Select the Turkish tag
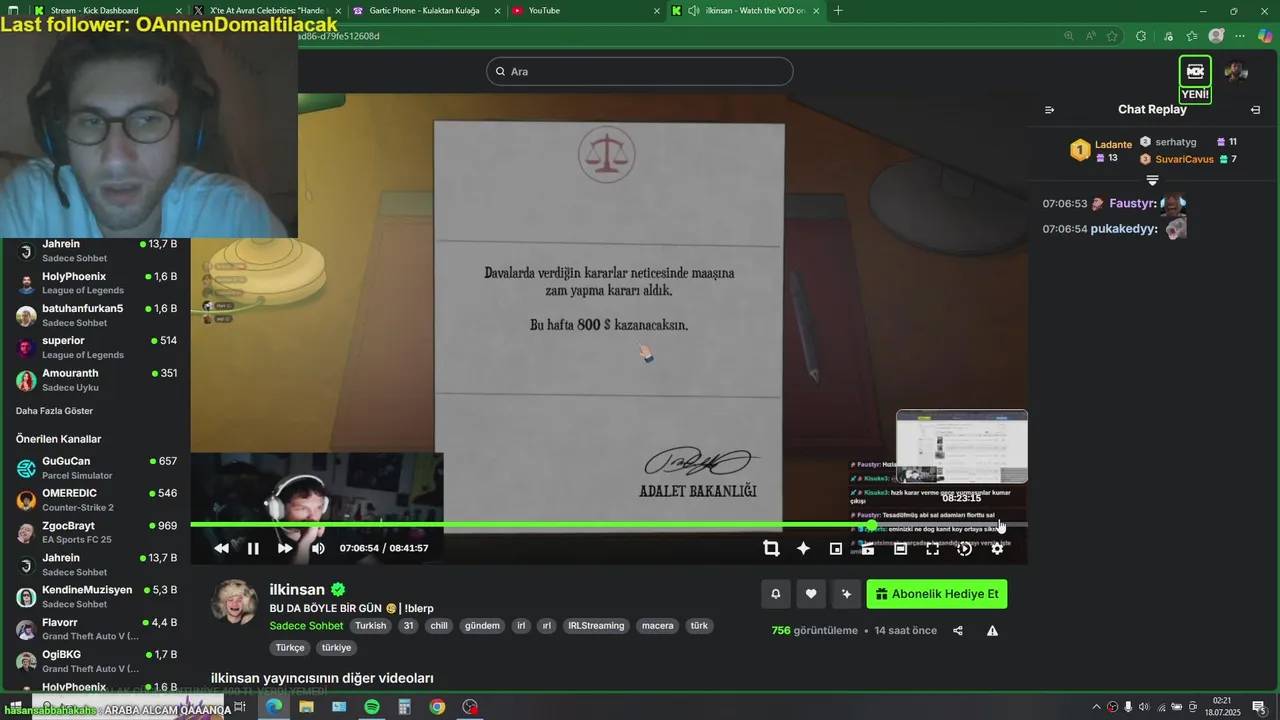The height and width of the screenshot is (720, 1280). tap(370, 626)
